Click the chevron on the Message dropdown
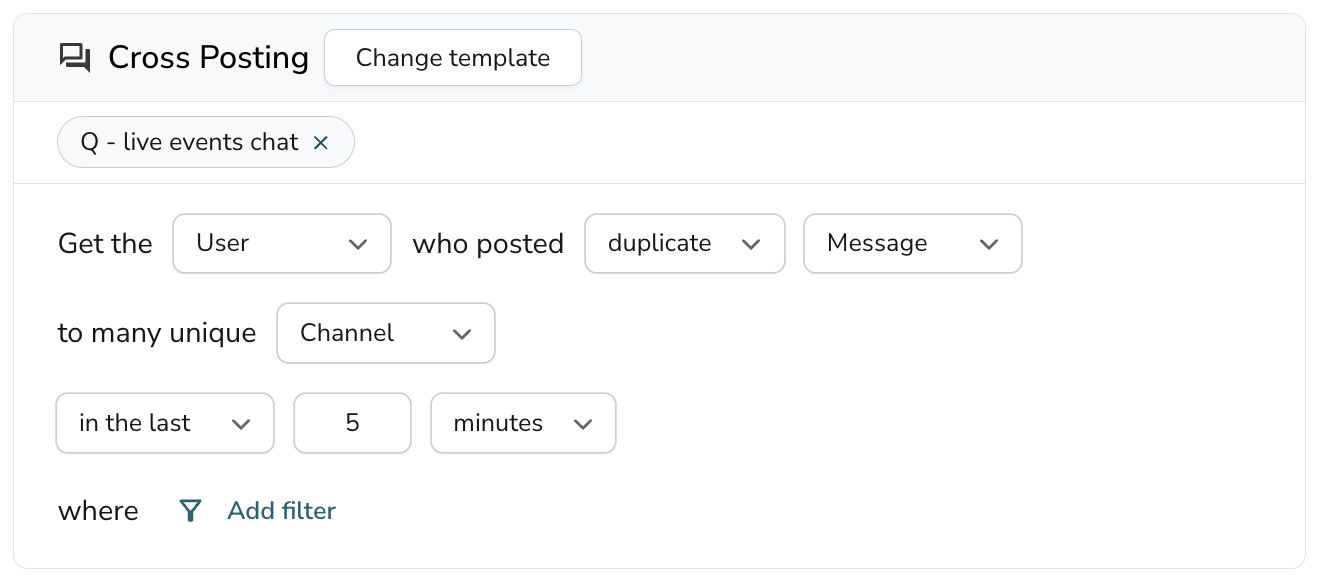Viewport: 1324px width, 580px height. click(989, 243)
